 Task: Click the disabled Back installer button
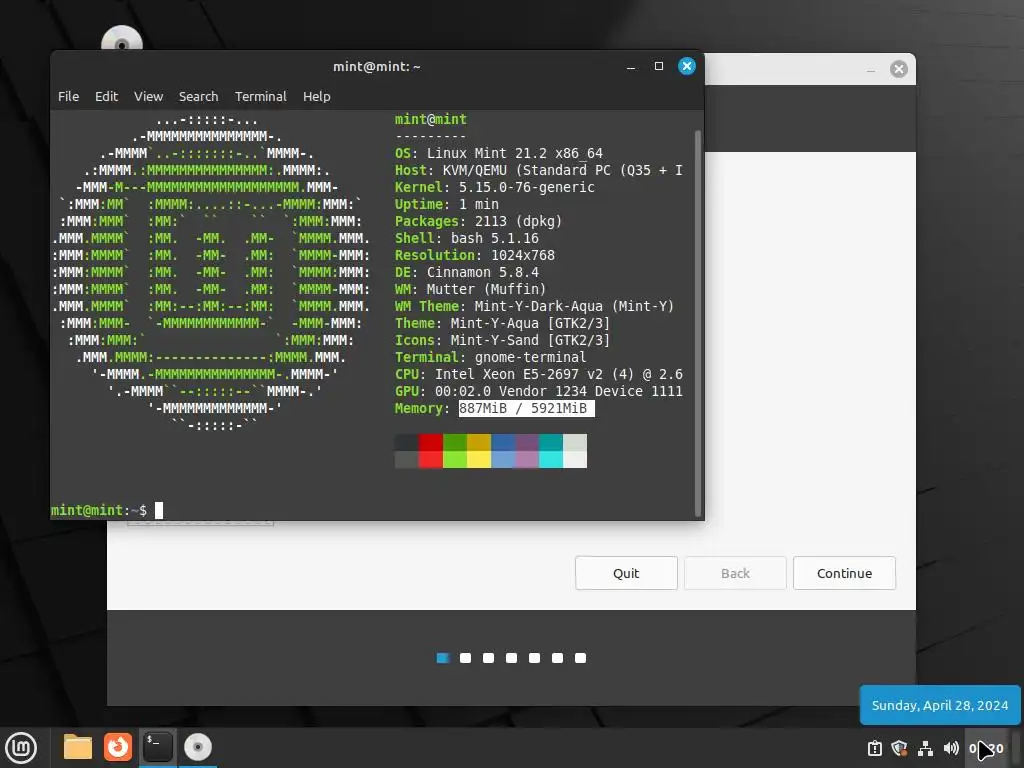[735, 573]
